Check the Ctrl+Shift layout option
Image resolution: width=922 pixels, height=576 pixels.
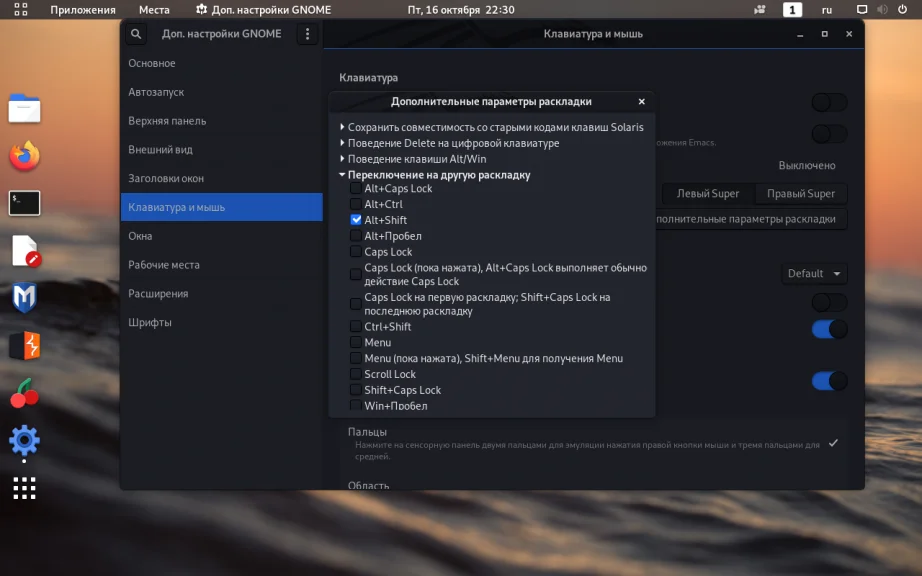[356, 327]
